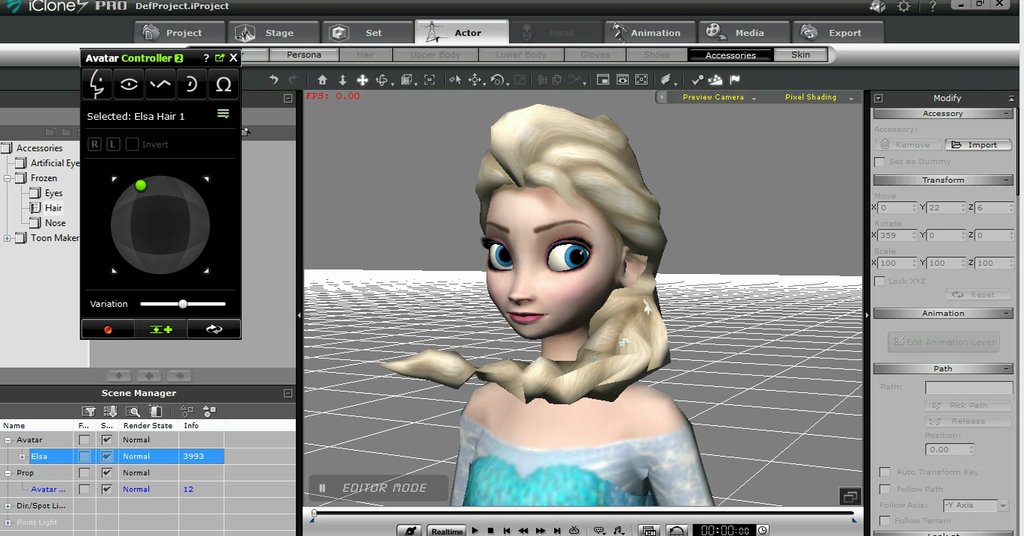Click the home icon in the toolbar
Image resolution: width=1024 pixels, height=536 pixels.
[x=322, y=79]
